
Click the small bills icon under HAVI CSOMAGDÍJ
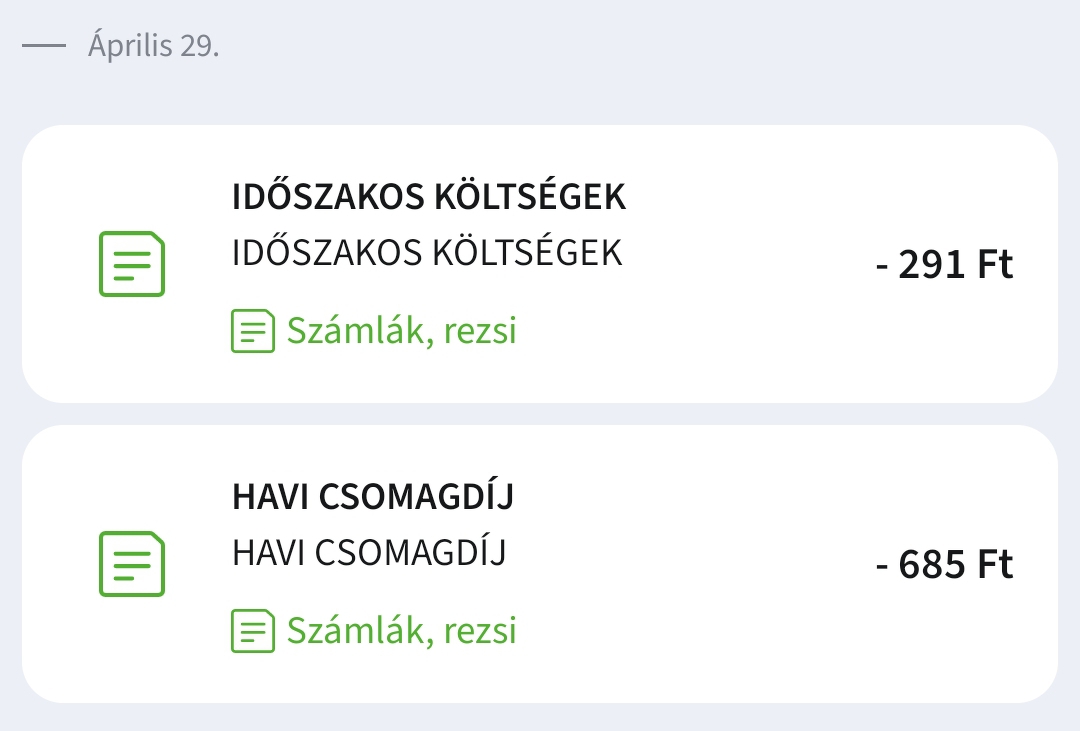coord(252,631)
